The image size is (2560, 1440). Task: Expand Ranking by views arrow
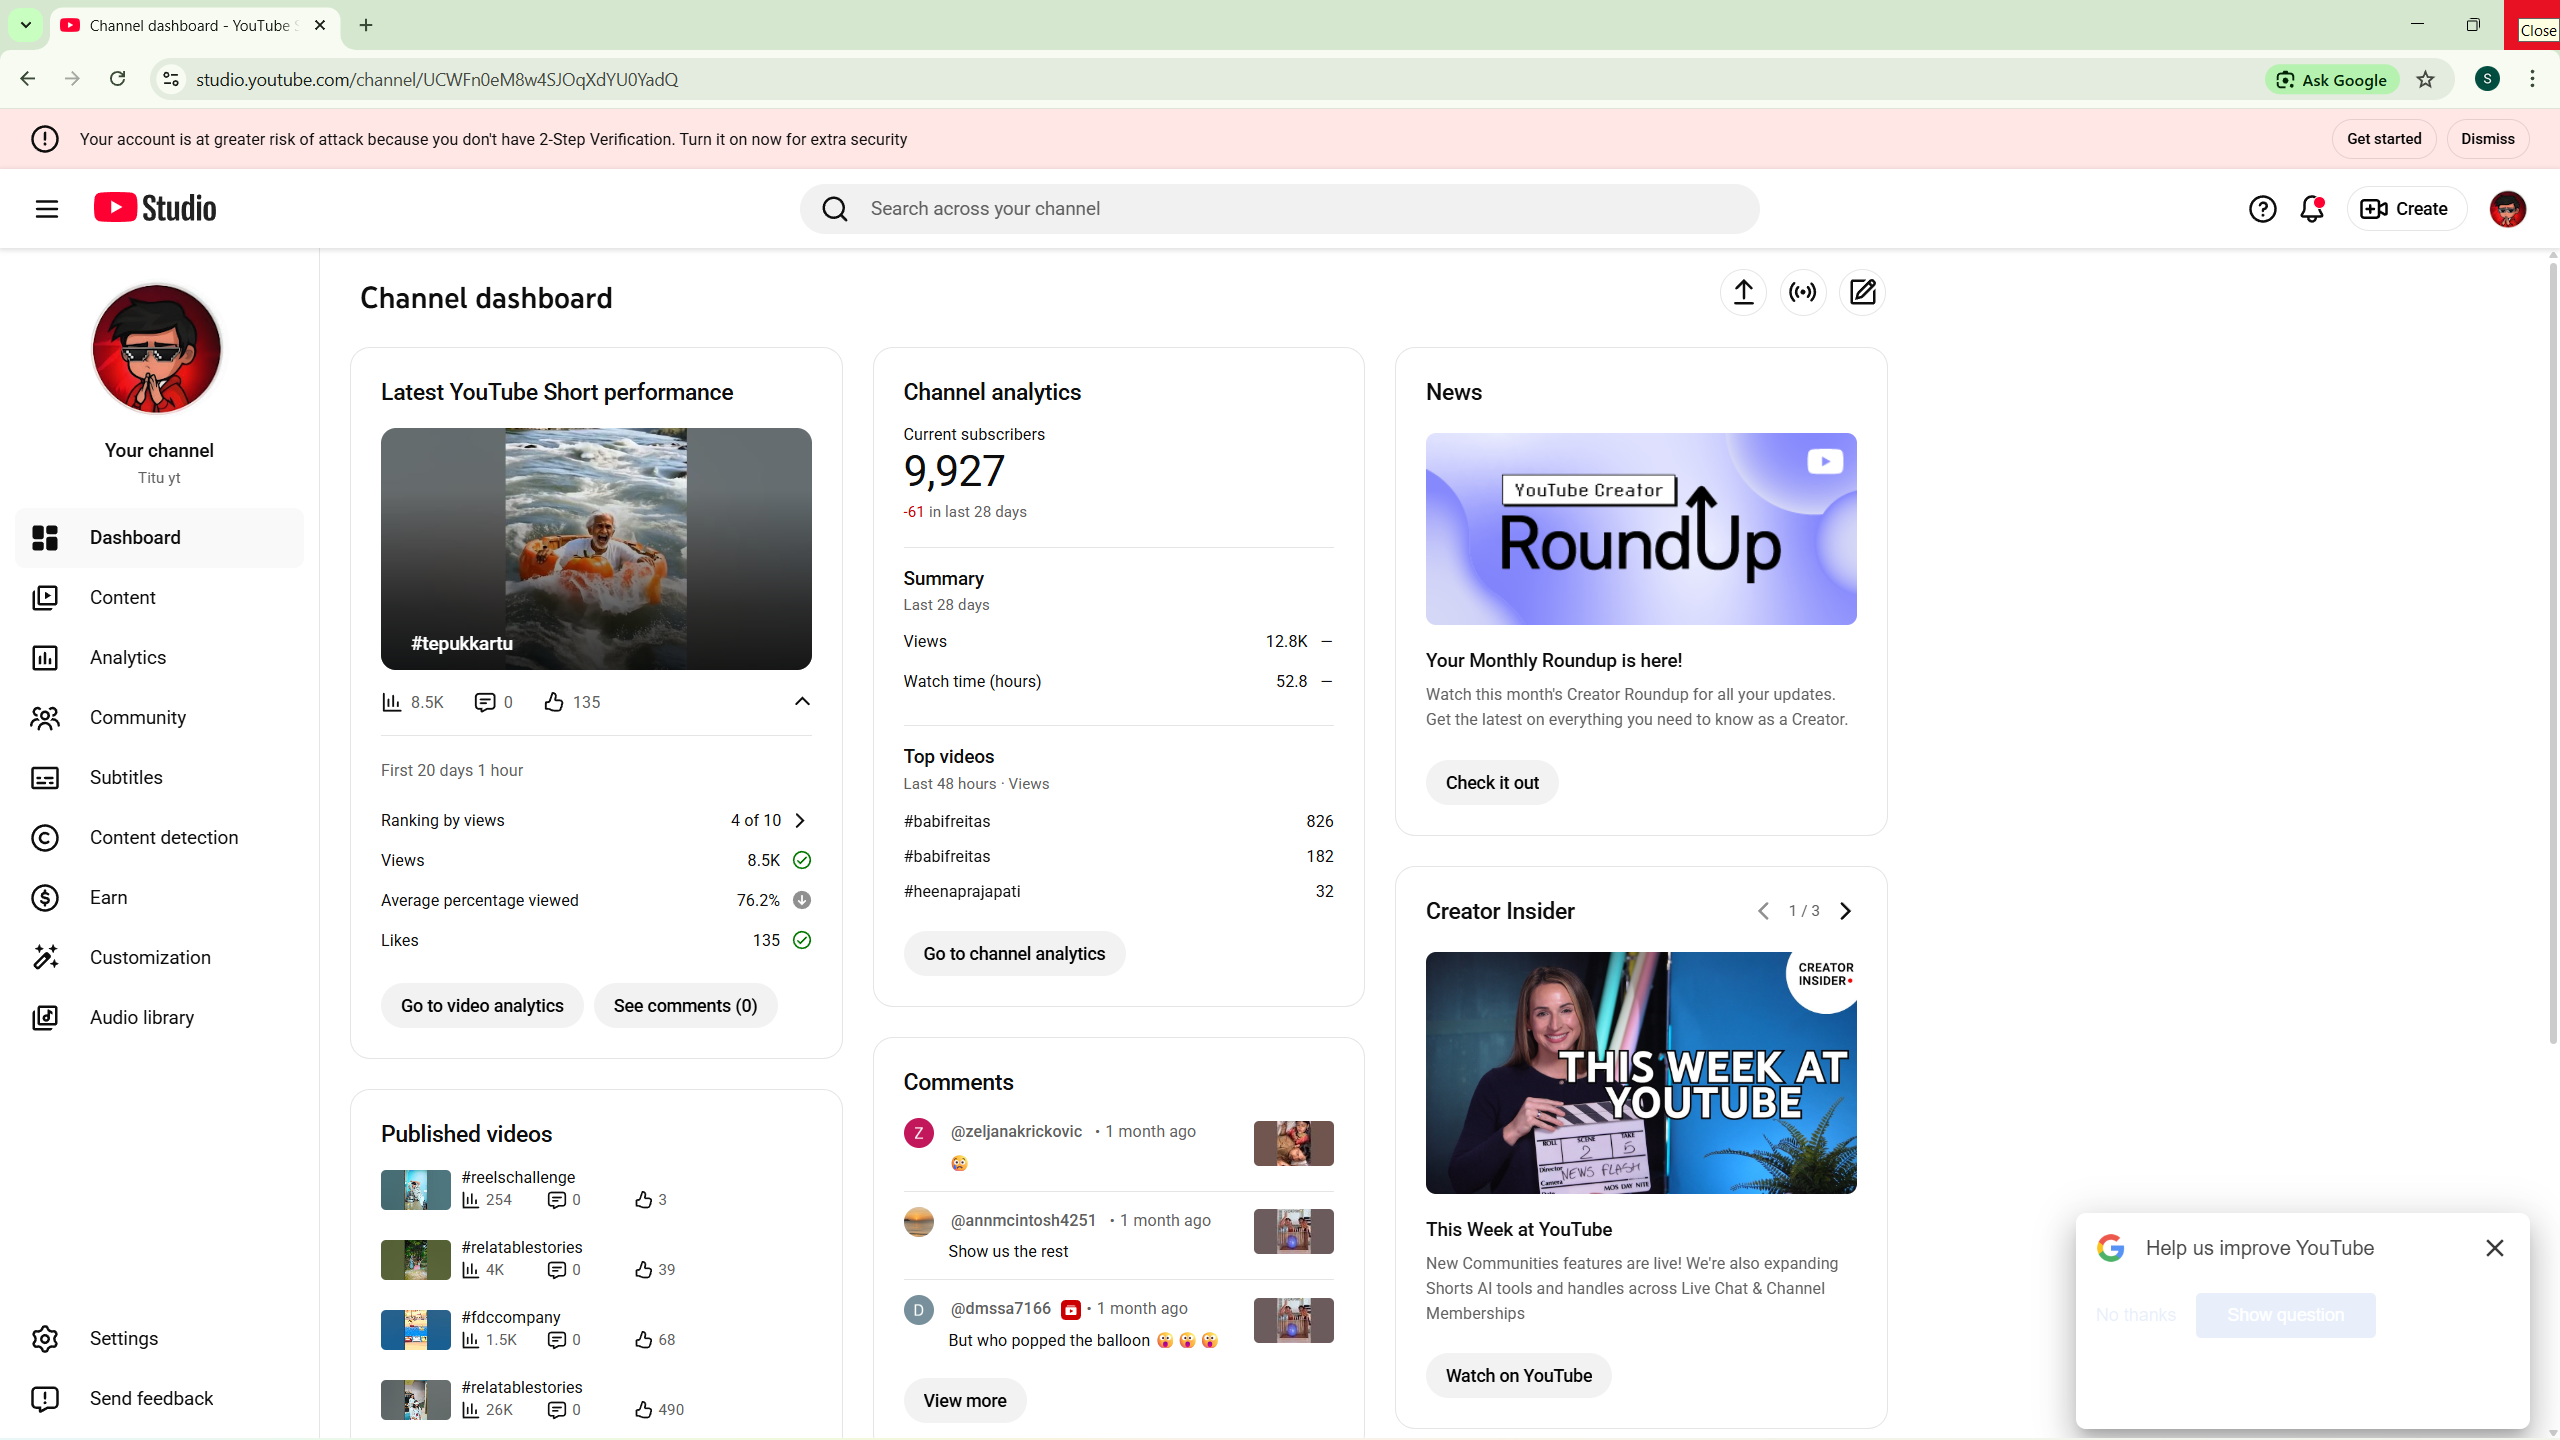click(800, 820)
